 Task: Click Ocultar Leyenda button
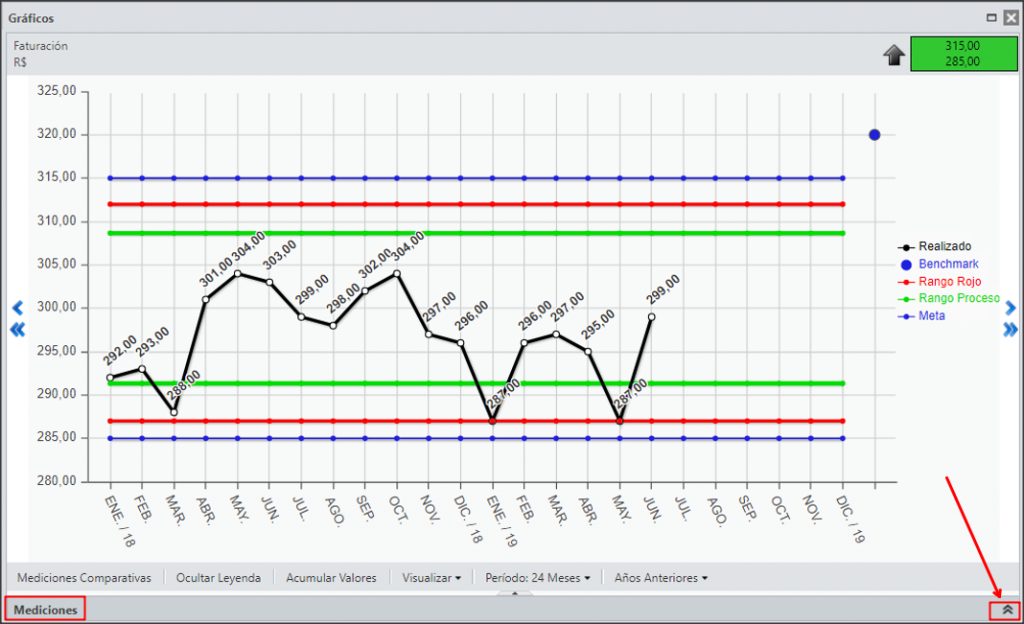[218, 578]
